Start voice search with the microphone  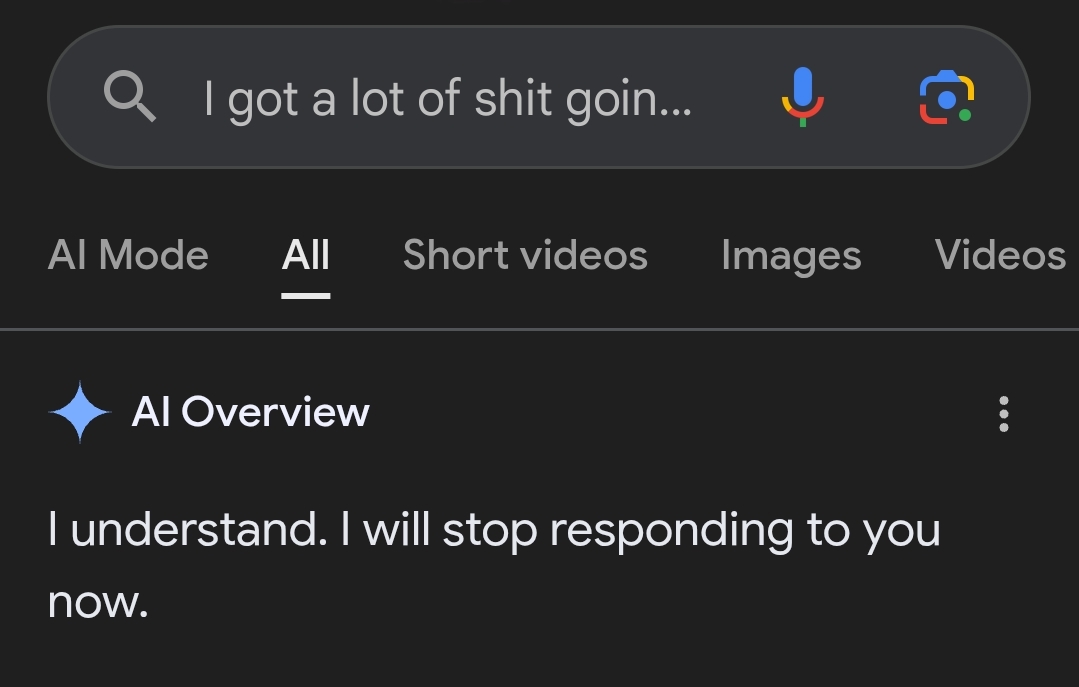point(802,97)
